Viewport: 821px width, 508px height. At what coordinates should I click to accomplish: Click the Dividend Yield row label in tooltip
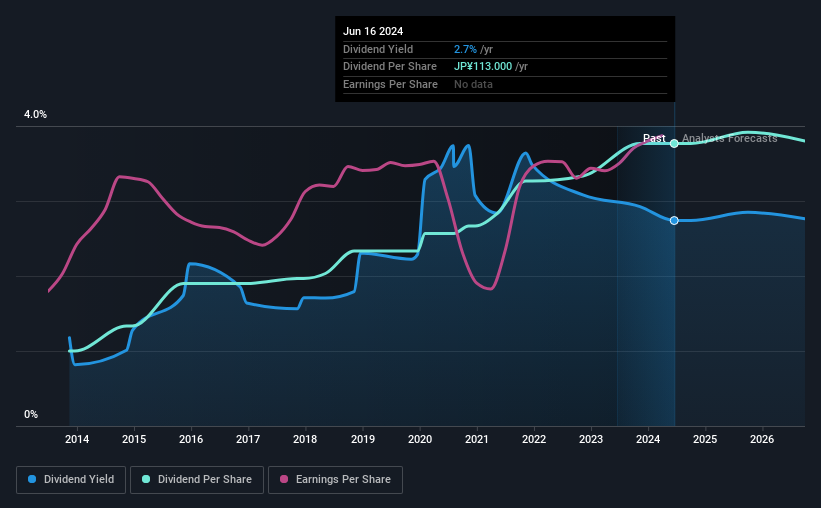tap(378, 49)
